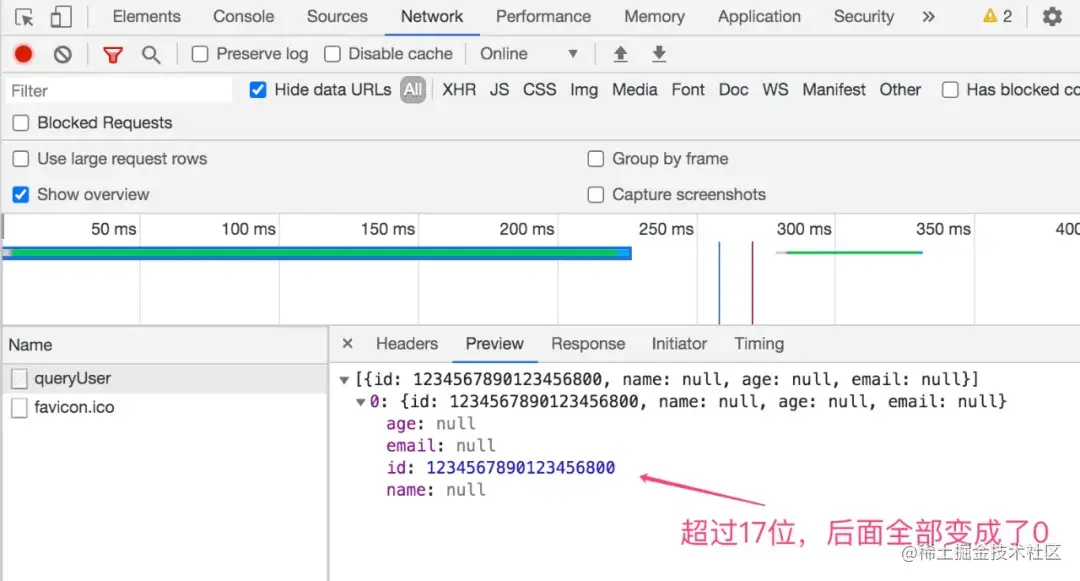The width and height of the screenshot is (1080, 581).
Task: Show more DevTools tabs chevron
Action: pos(928,16)
